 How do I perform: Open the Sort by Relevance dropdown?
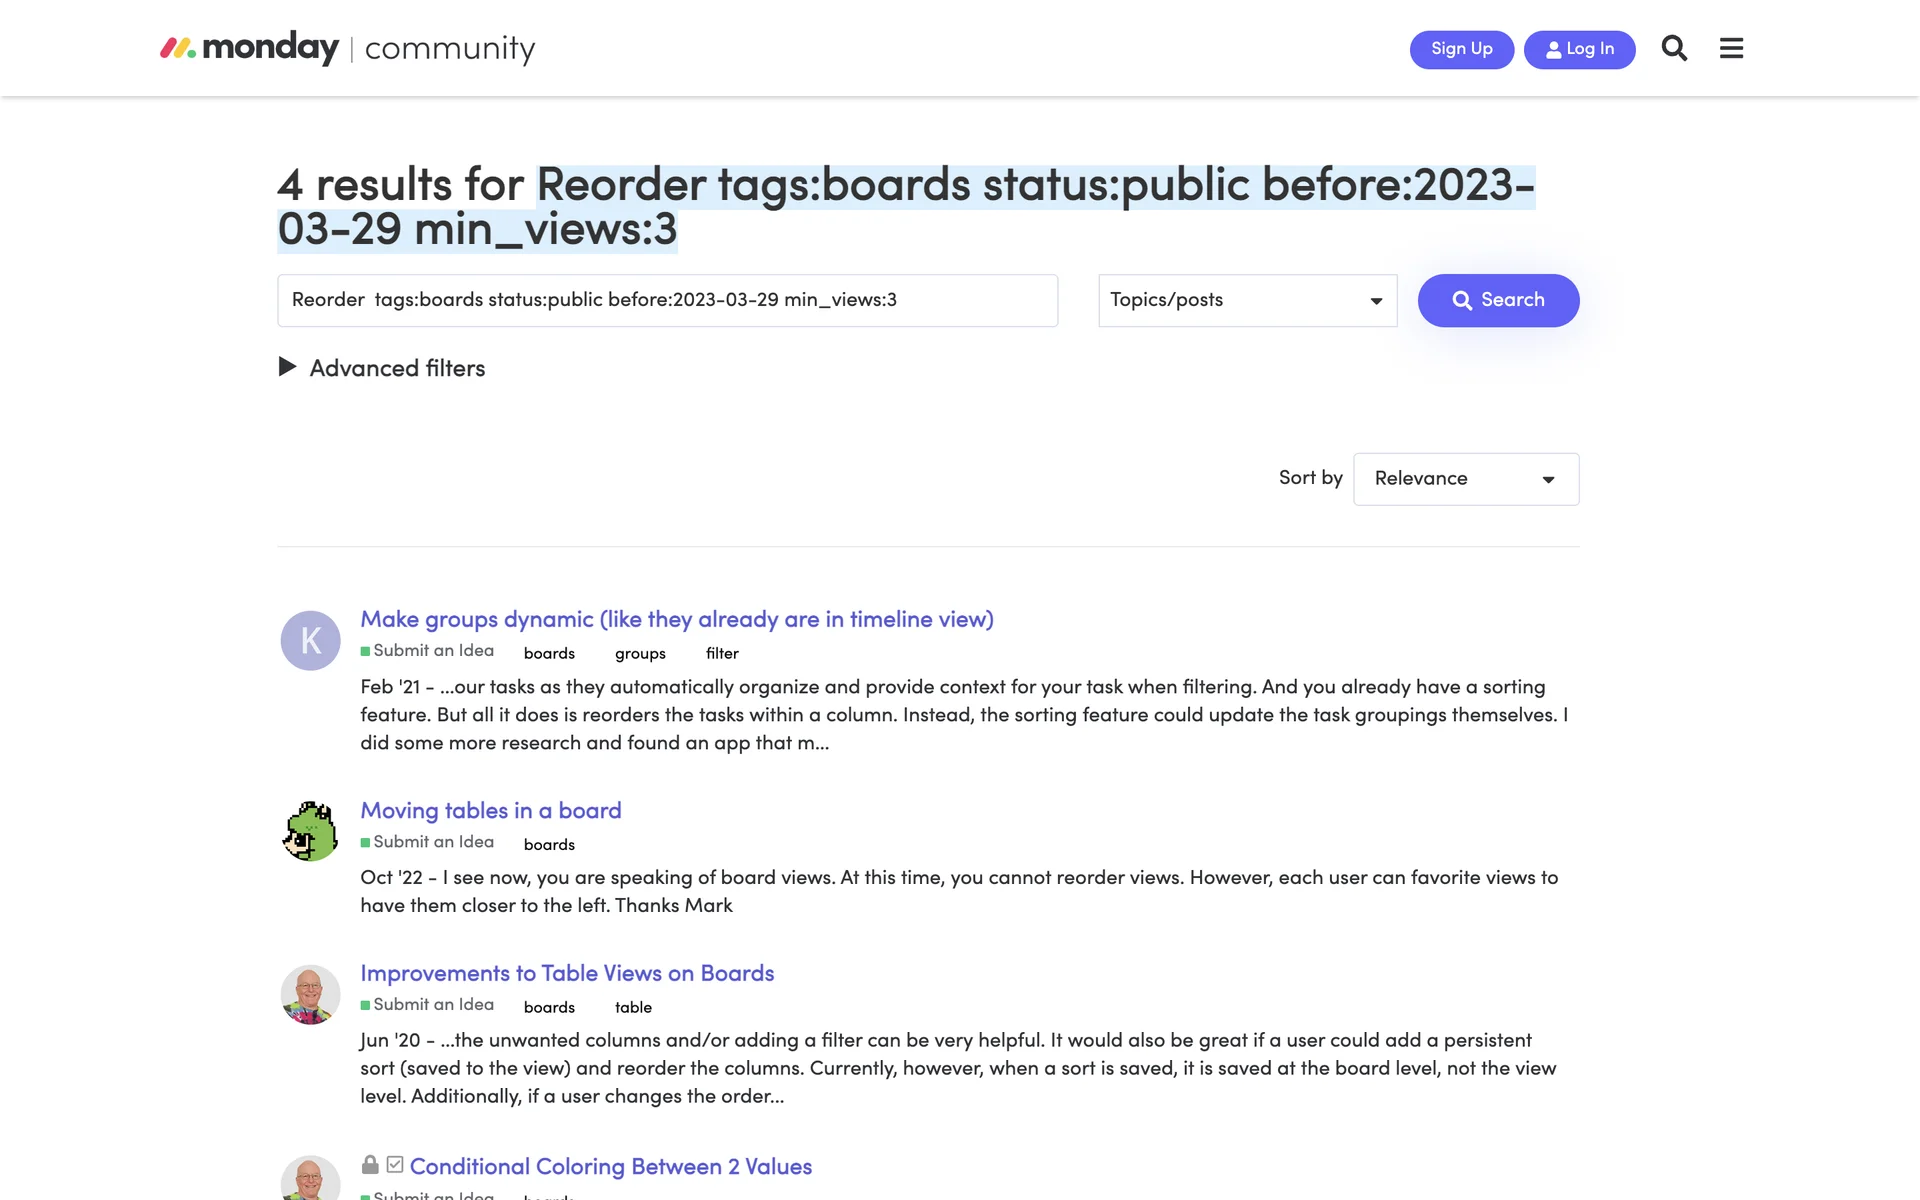click(x=1465, y=479)
